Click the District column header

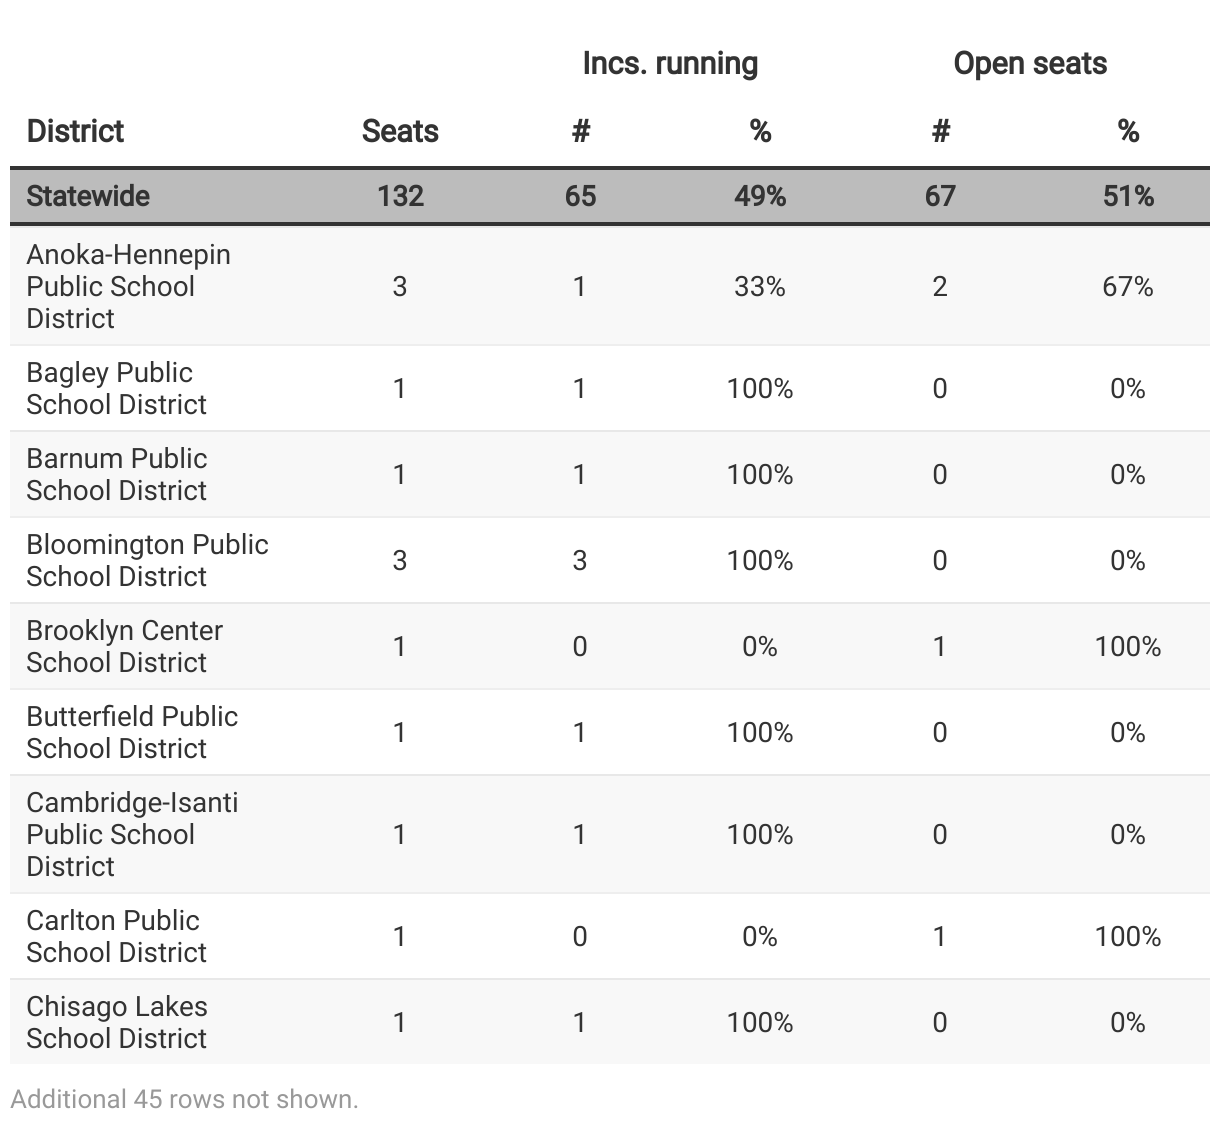point(75,131)
